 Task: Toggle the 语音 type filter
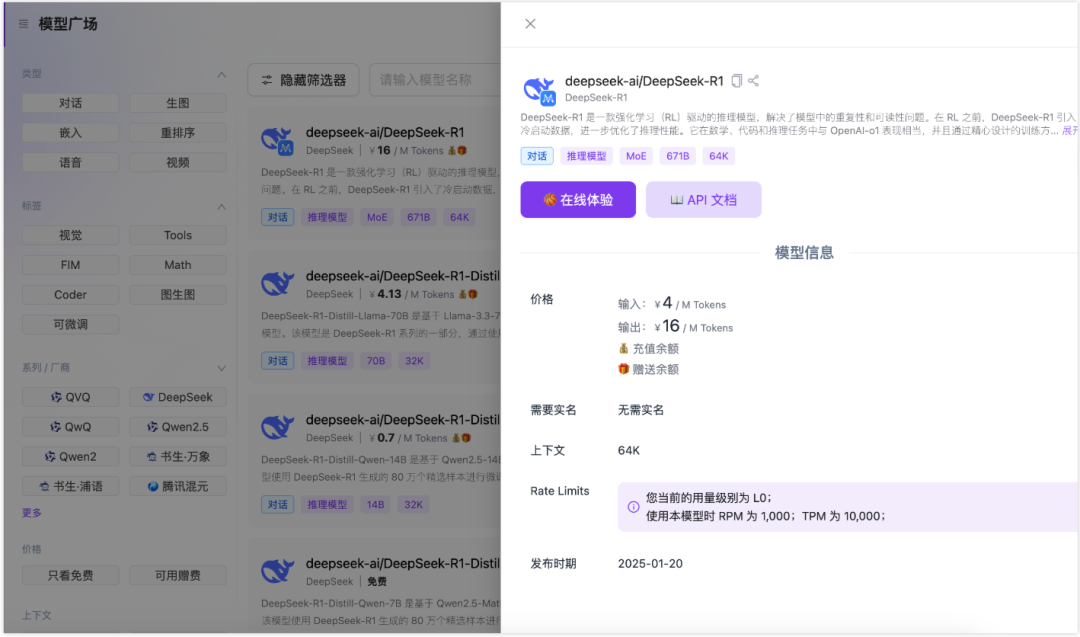point(70,163)
